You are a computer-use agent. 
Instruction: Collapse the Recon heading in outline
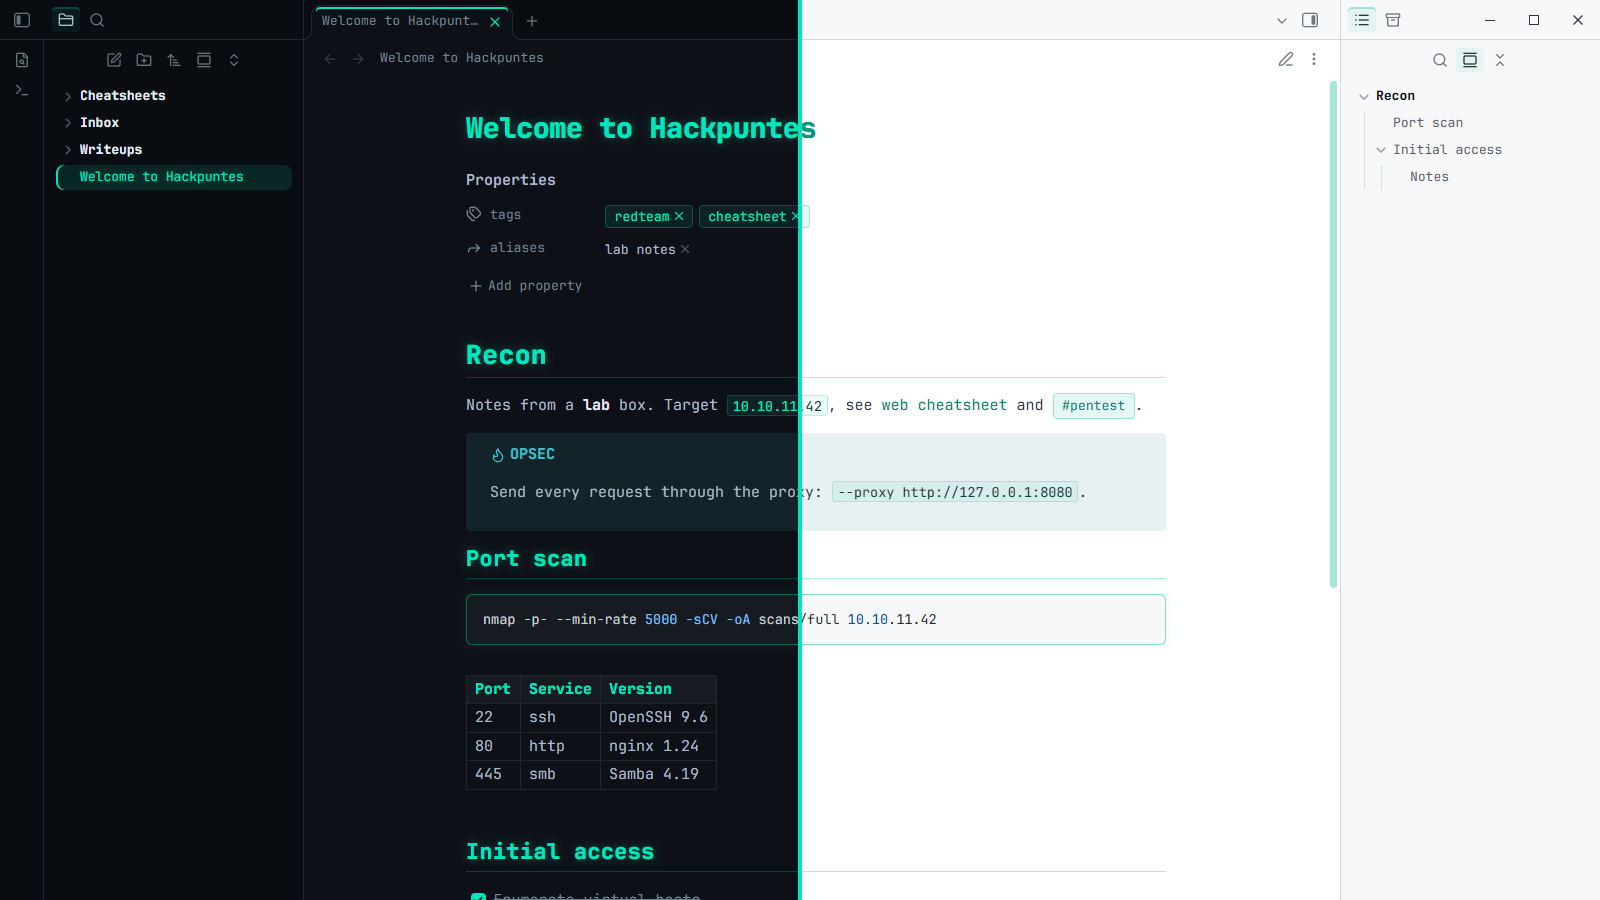tap(1364, 96)
